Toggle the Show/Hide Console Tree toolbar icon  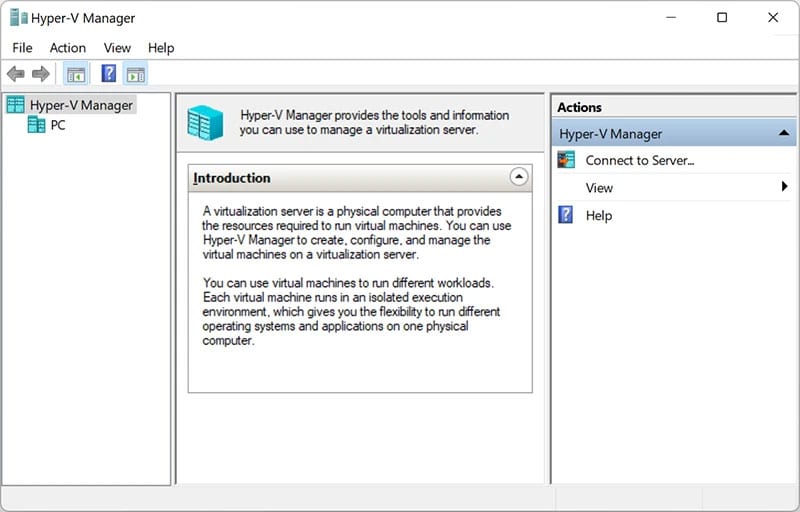click(76, 74)
